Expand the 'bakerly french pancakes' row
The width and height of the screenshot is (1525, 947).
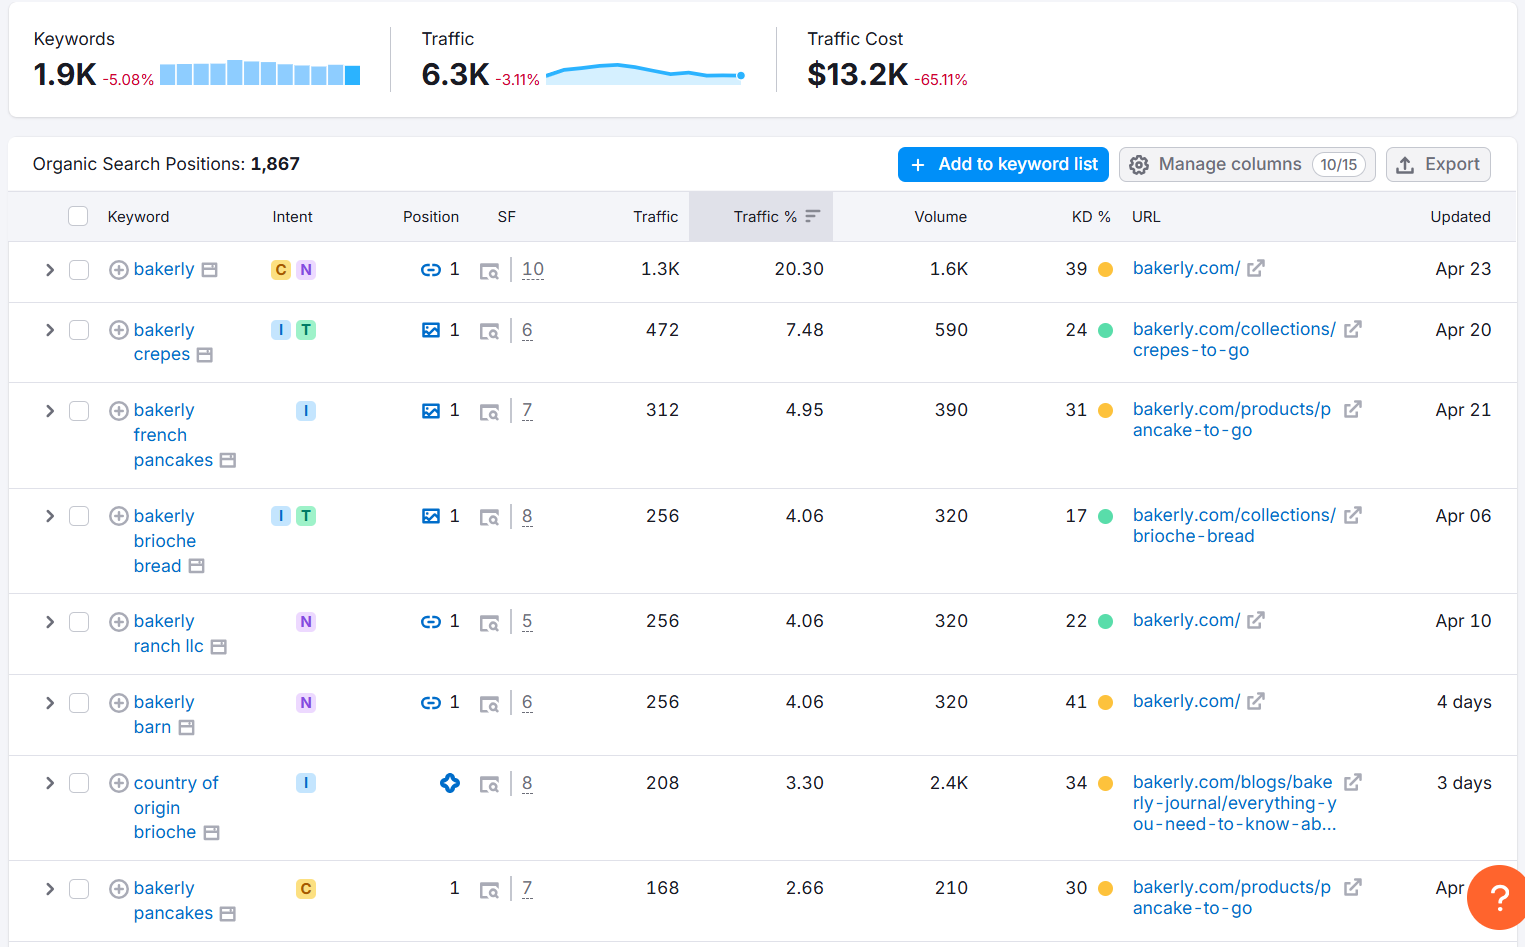[49, 411]
